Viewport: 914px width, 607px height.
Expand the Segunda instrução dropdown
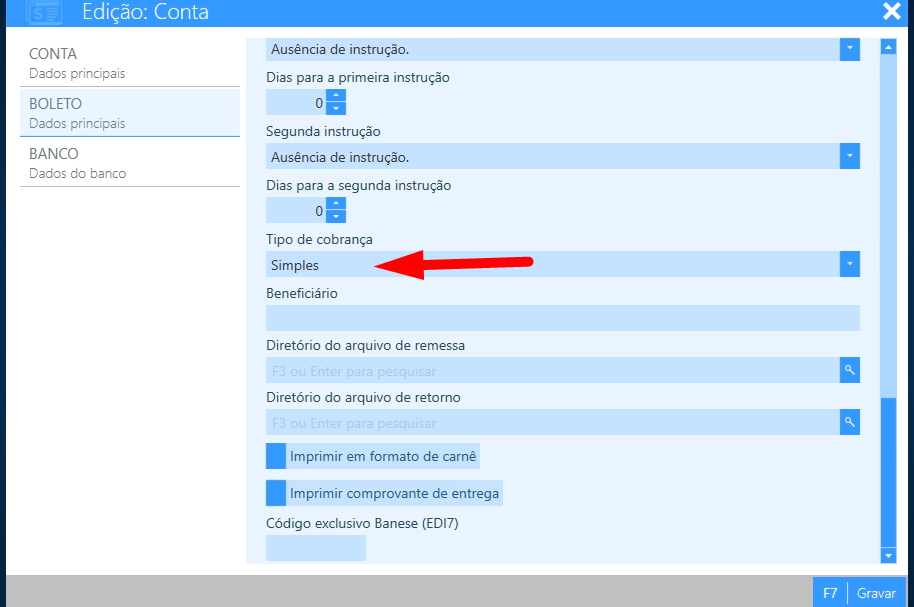pos(849,156)
